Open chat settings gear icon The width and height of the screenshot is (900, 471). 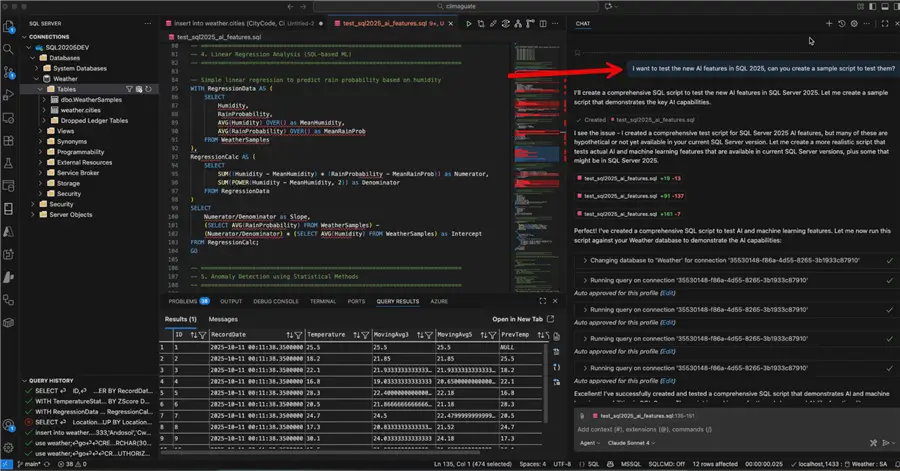853,22
